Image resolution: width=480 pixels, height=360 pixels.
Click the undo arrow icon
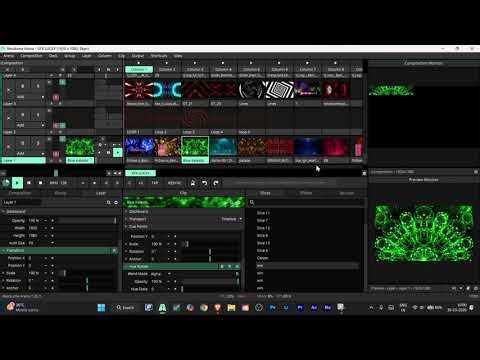coord(204,183)
